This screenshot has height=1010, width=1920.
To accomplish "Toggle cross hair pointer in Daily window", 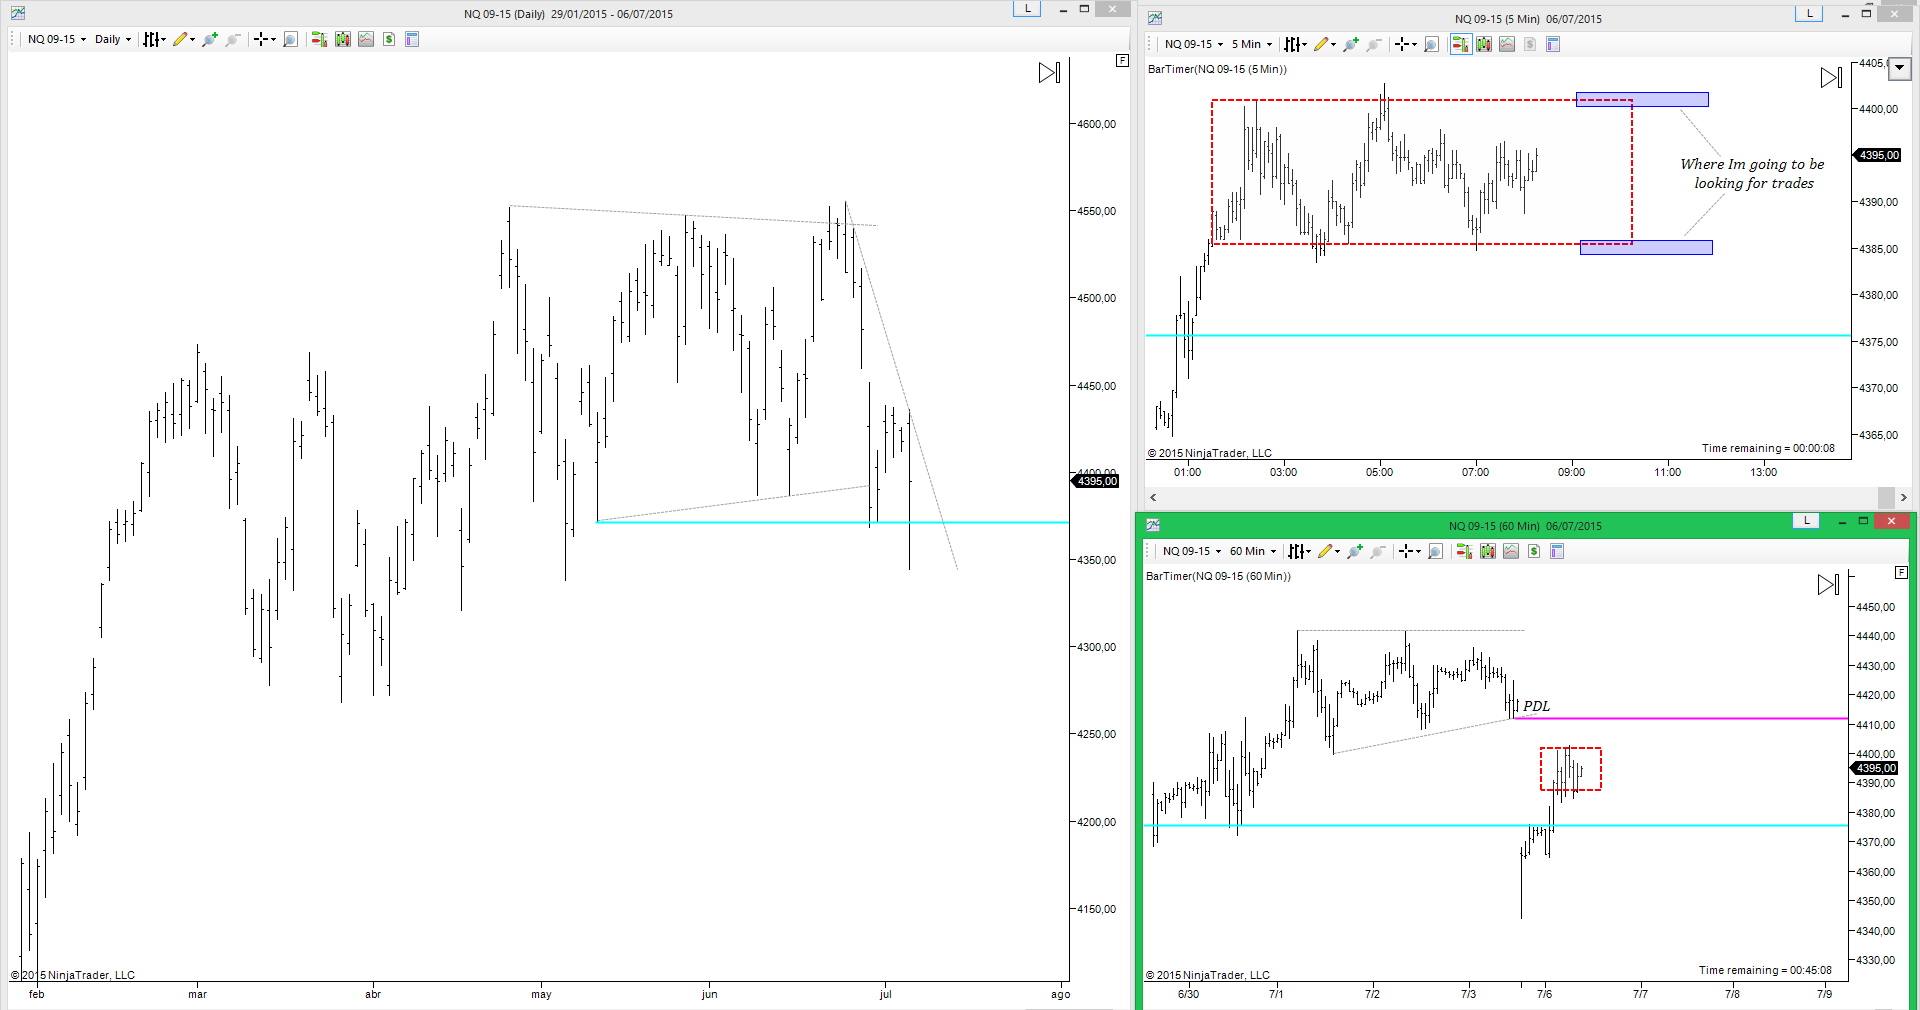I will (264, 40).
